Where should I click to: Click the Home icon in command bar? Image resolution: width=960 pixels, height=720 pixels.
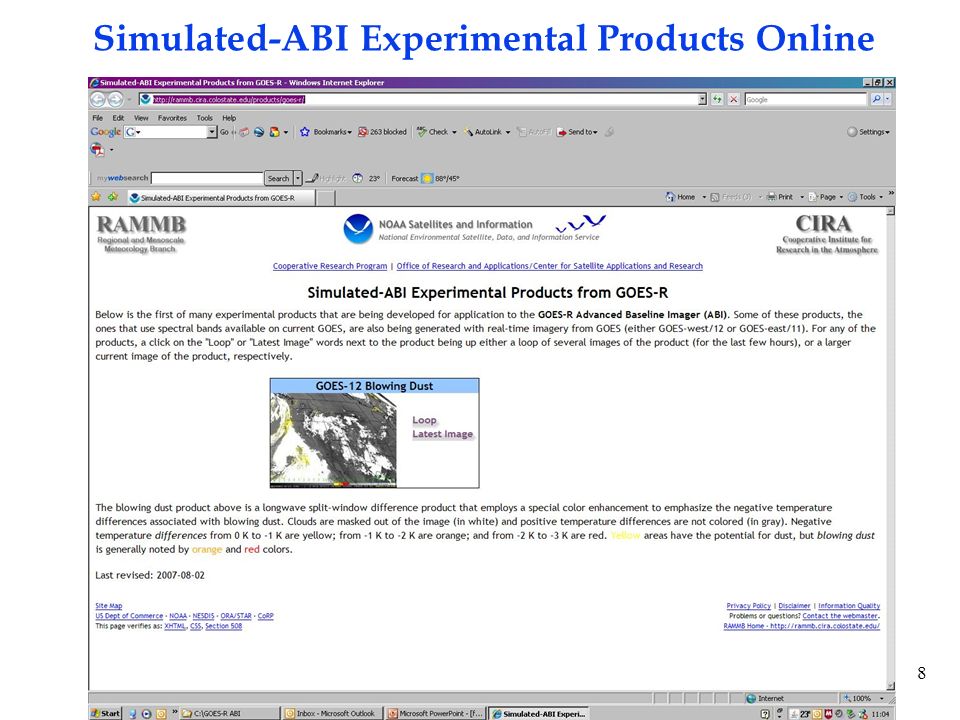pos(670,197)
